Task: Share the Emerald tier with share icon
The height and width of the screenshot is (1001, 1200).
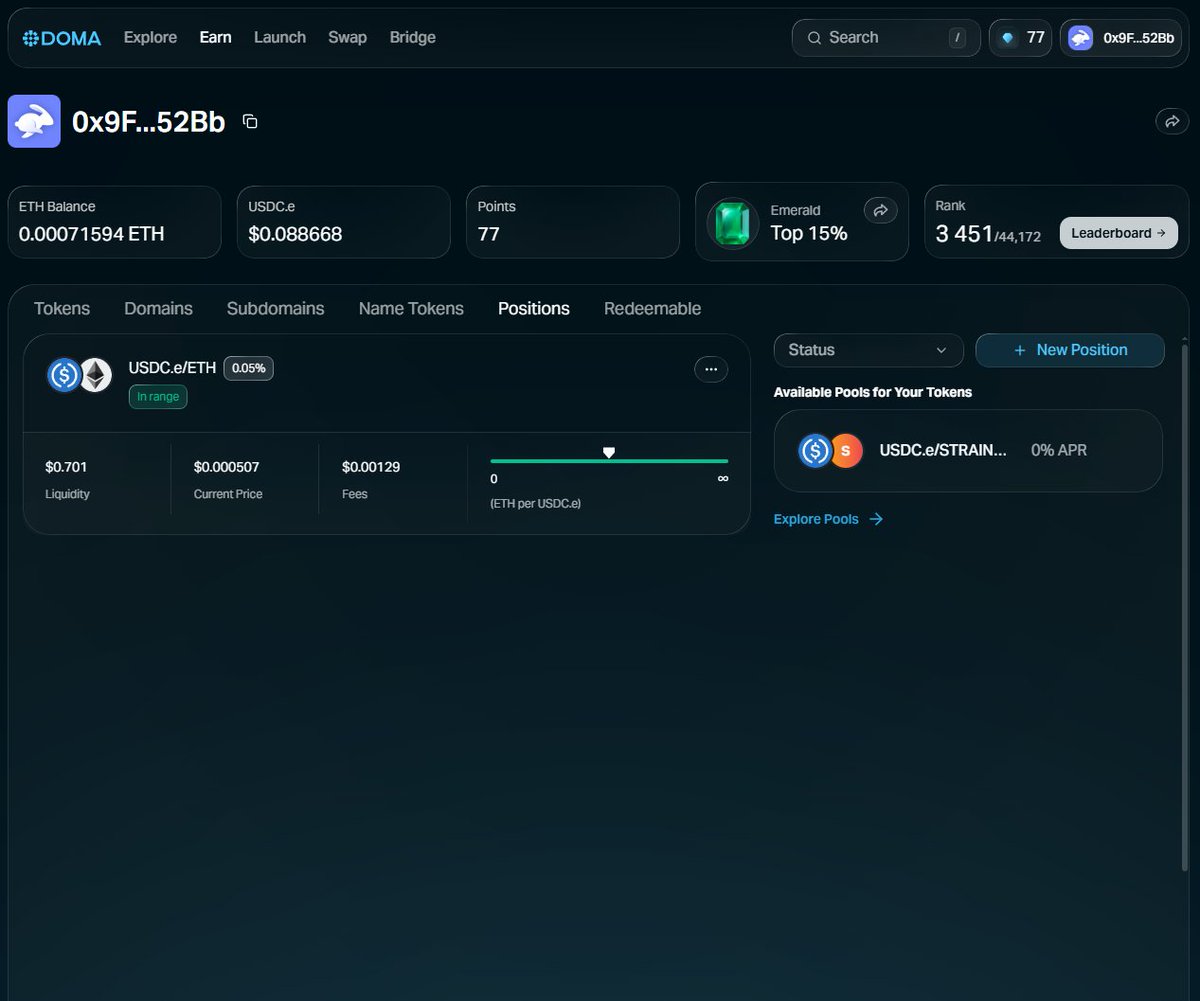Action: pyautogui.click(x=881, y=210)
